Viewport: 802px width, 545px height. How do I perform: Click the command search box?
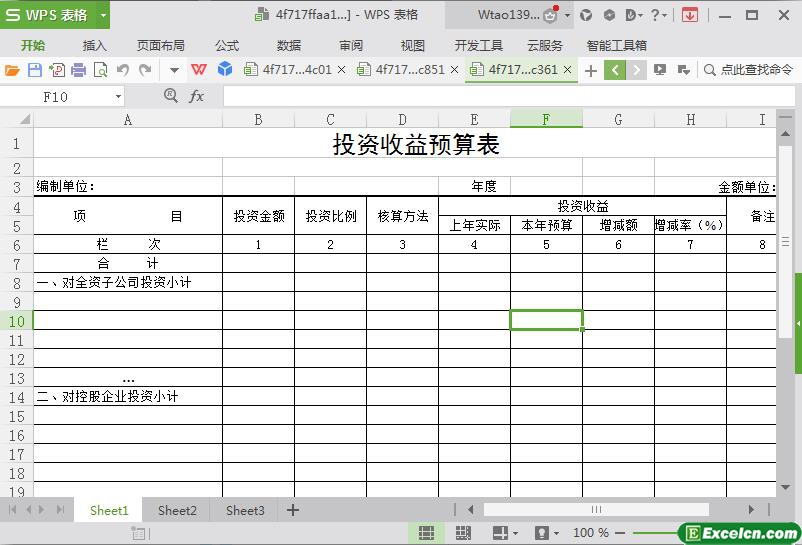click(x=748, y=70)
